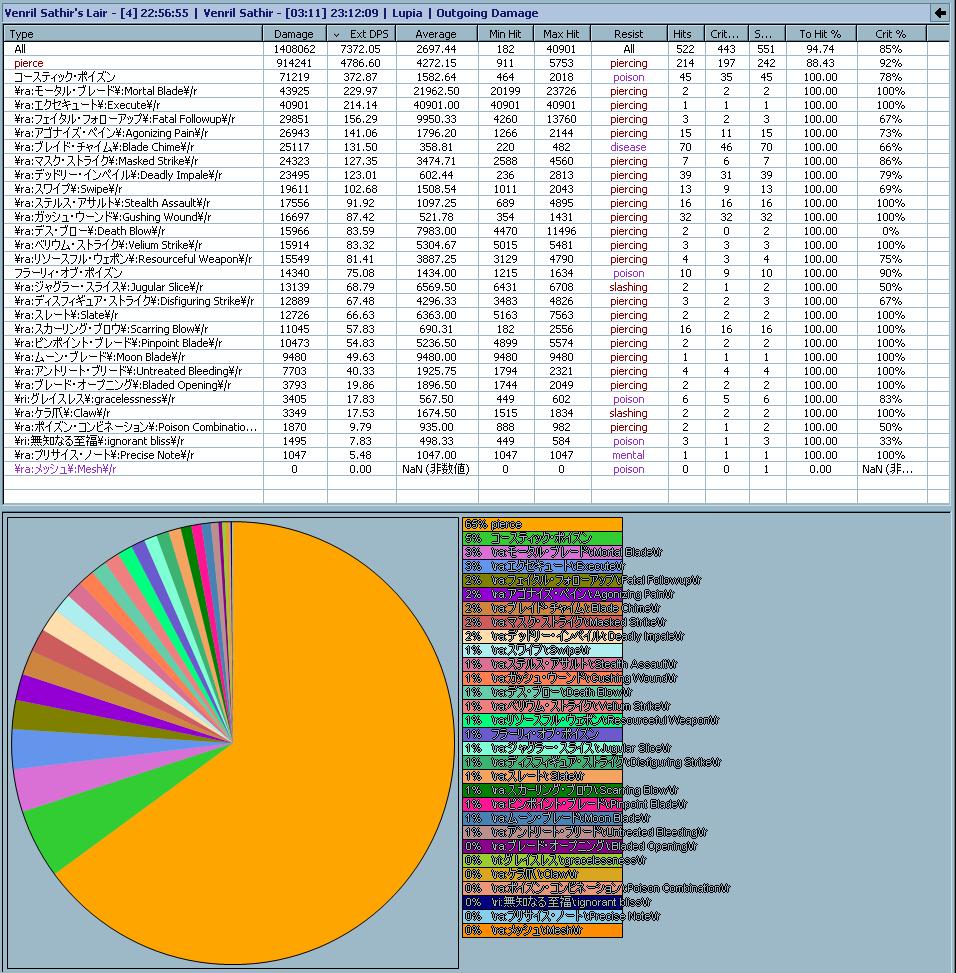Viewport: 956px width, 973px height.
Task: Select the ignorant bliss row
Action: point(476,441)
